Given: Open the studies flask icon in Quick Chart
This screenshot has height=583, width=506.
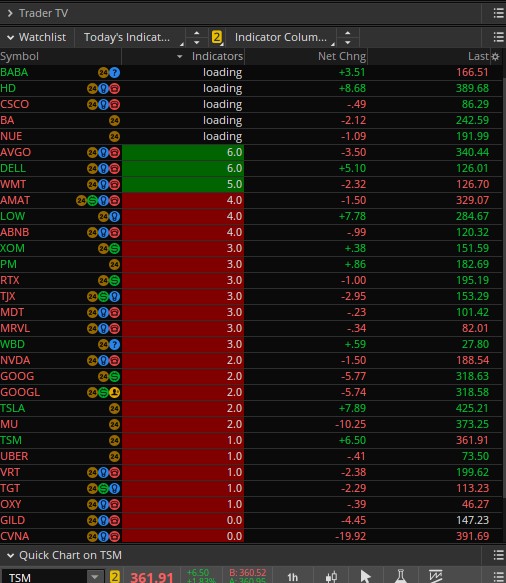Looking at the screenshot, I should pyautogui.click(x=400, y=576).
